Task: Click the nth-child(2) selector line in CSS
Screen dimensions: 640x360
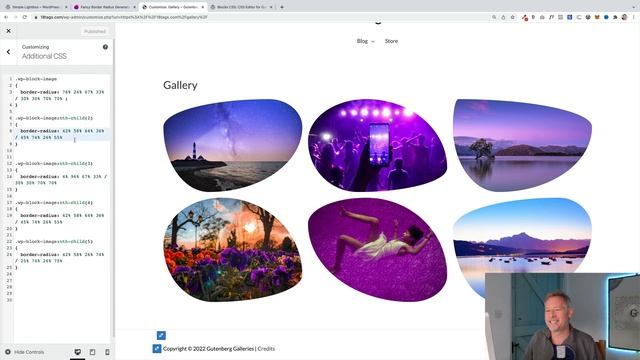Action: tap(54, 118)
